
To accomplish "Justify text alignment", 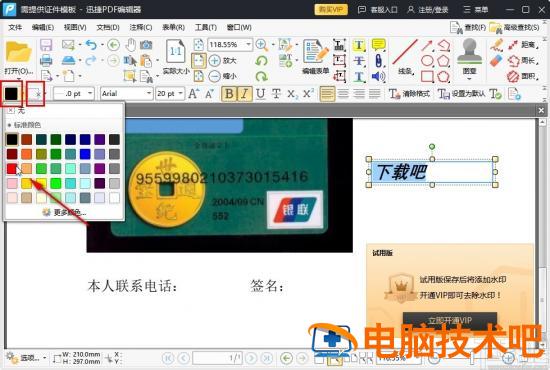I will tap(375, 94).
